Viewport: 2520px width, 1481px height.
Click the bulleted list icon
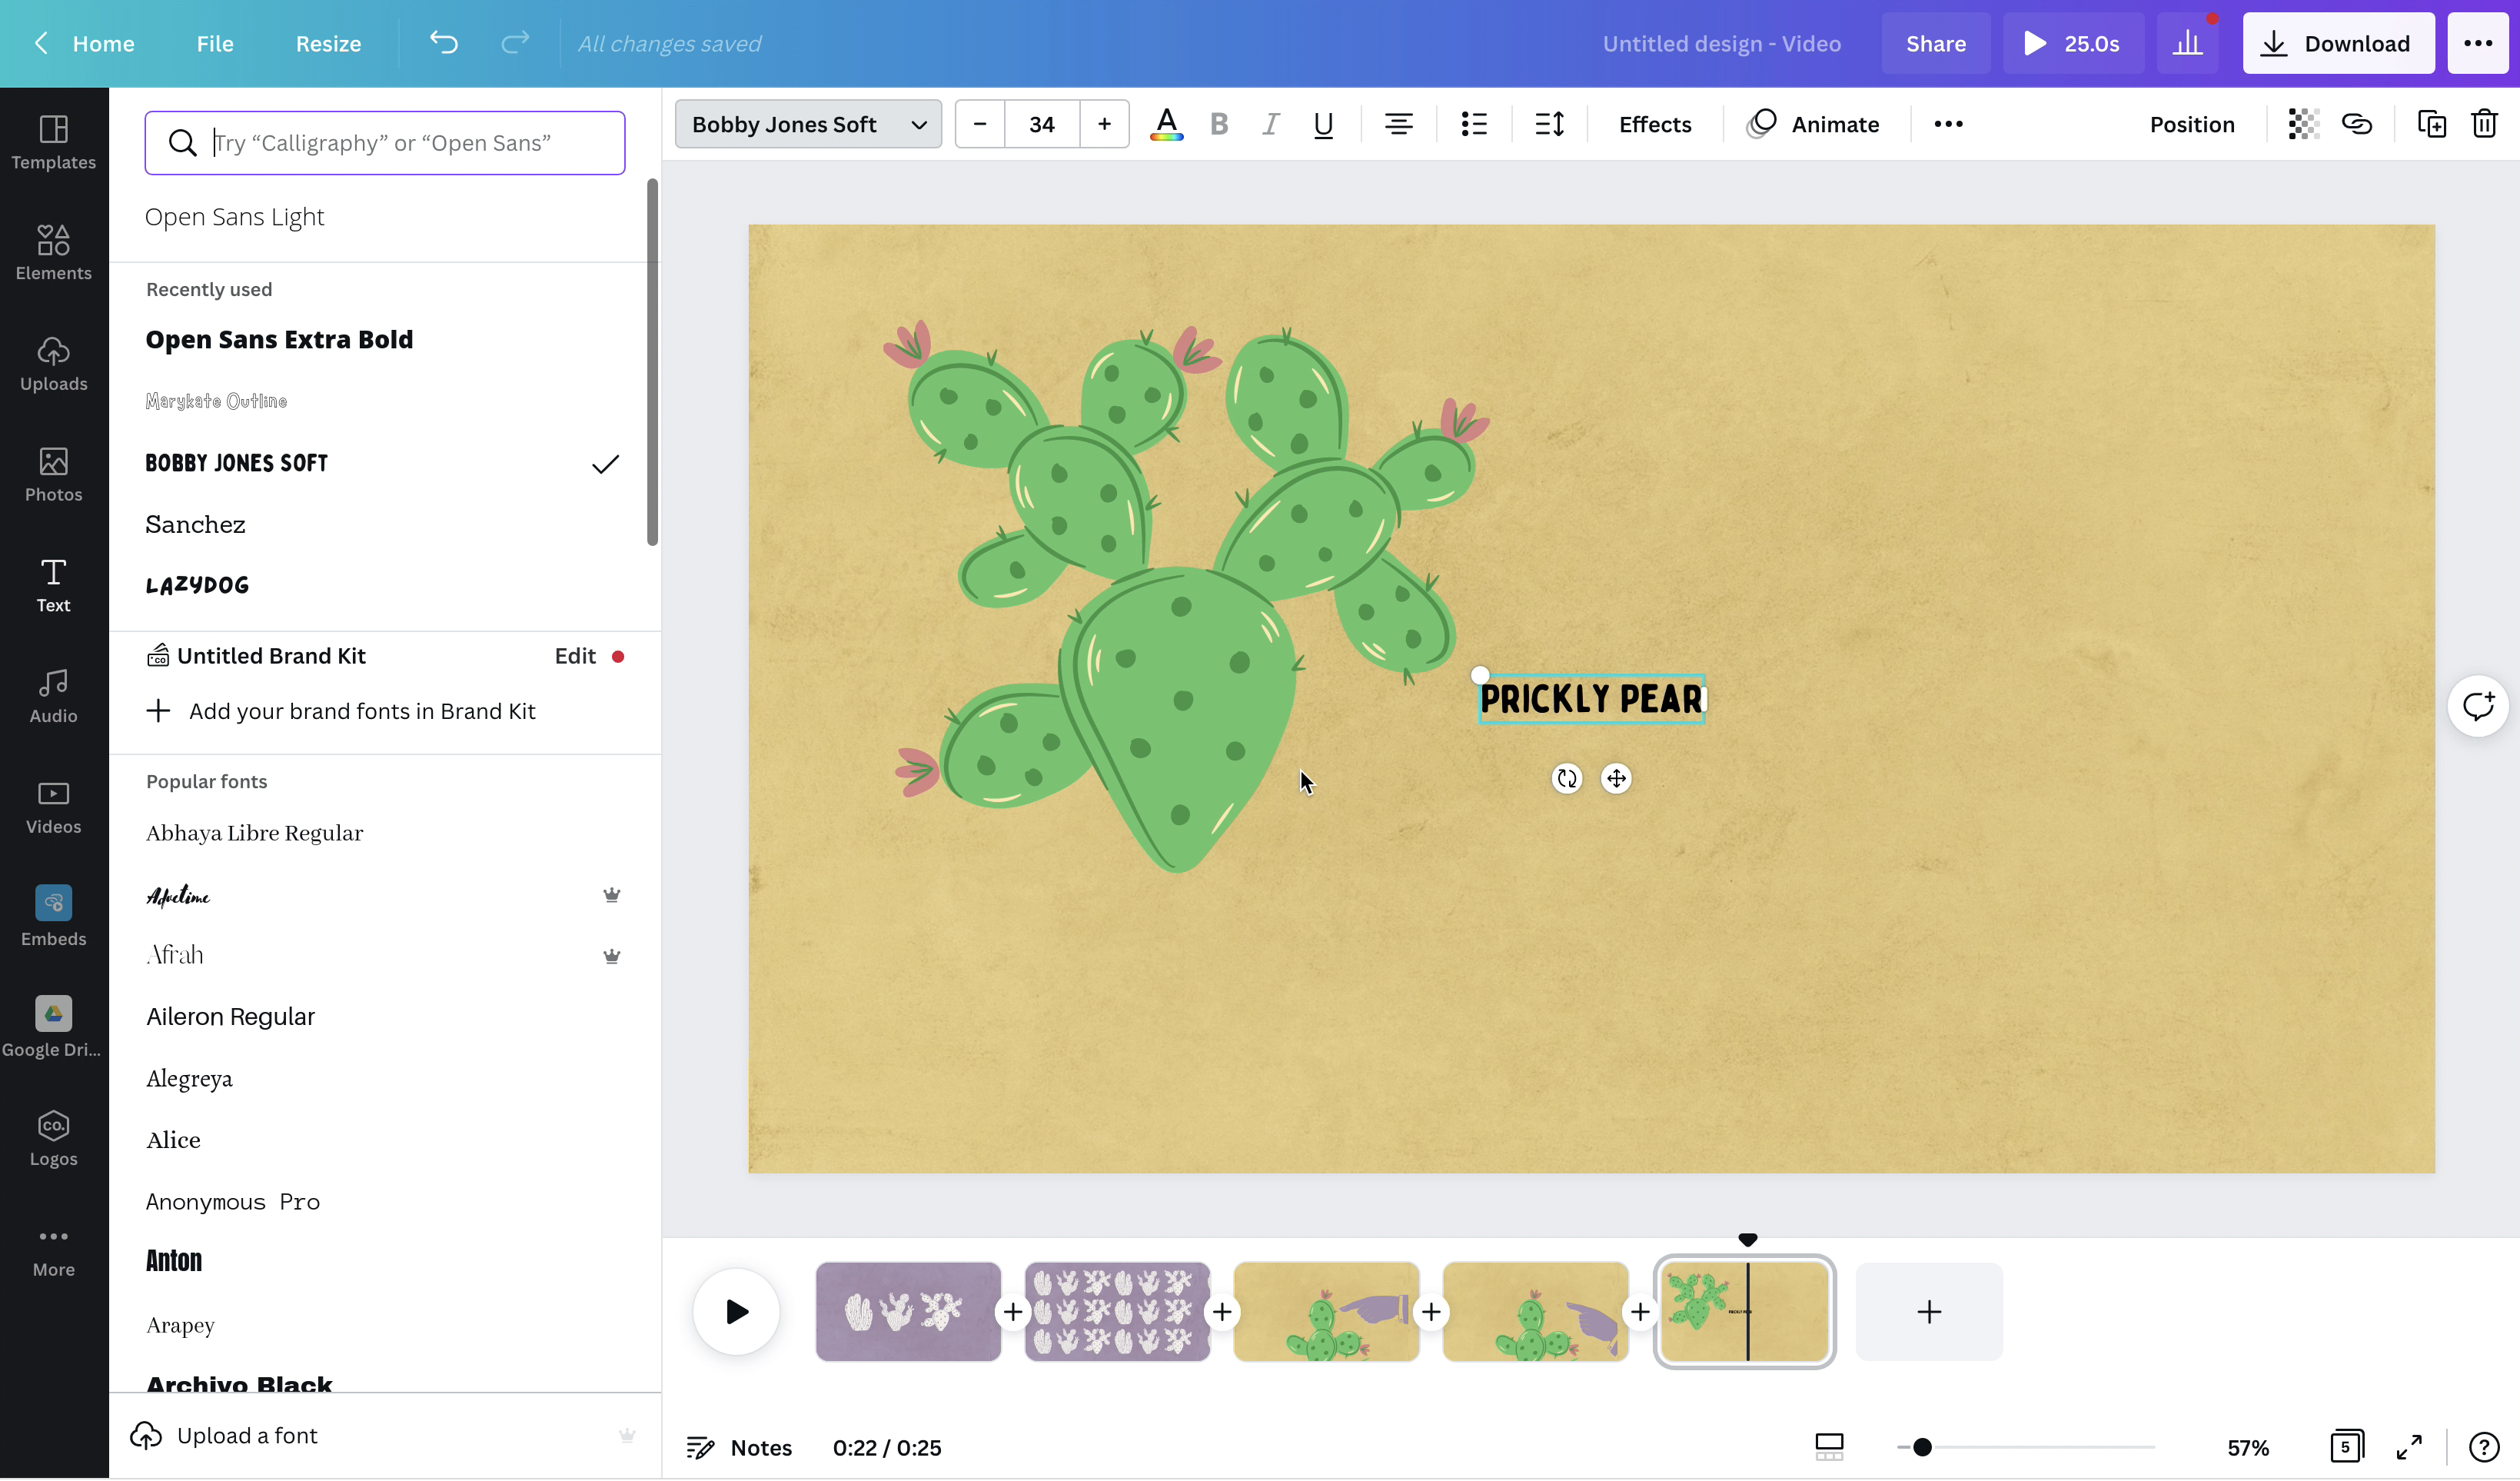1474,124
